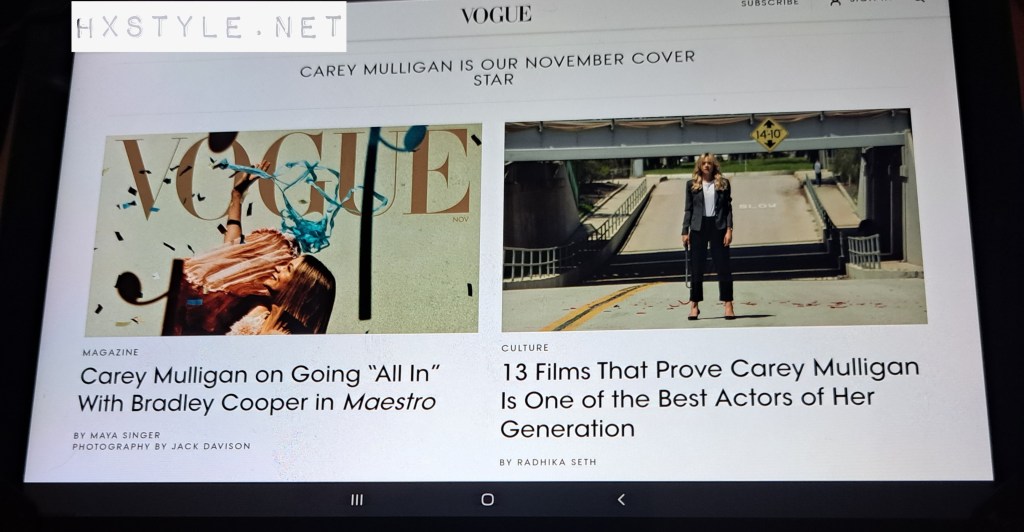Click the word Maestro in headline
The width and height of the screenshot is (1024, 532).
(x=389, y=402)
